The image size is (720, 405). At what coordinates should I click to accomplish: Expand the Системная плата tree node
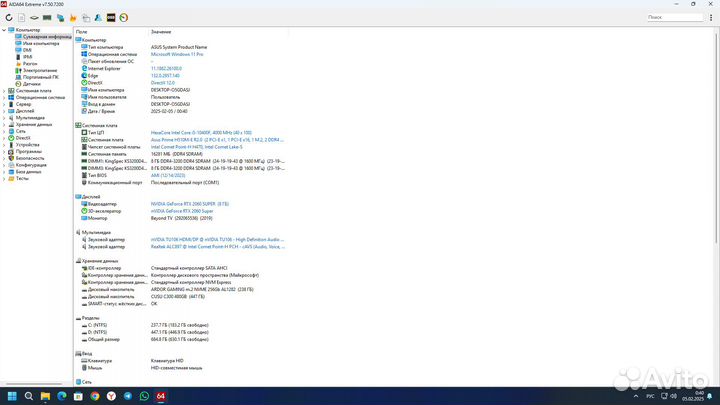point(5,90)
